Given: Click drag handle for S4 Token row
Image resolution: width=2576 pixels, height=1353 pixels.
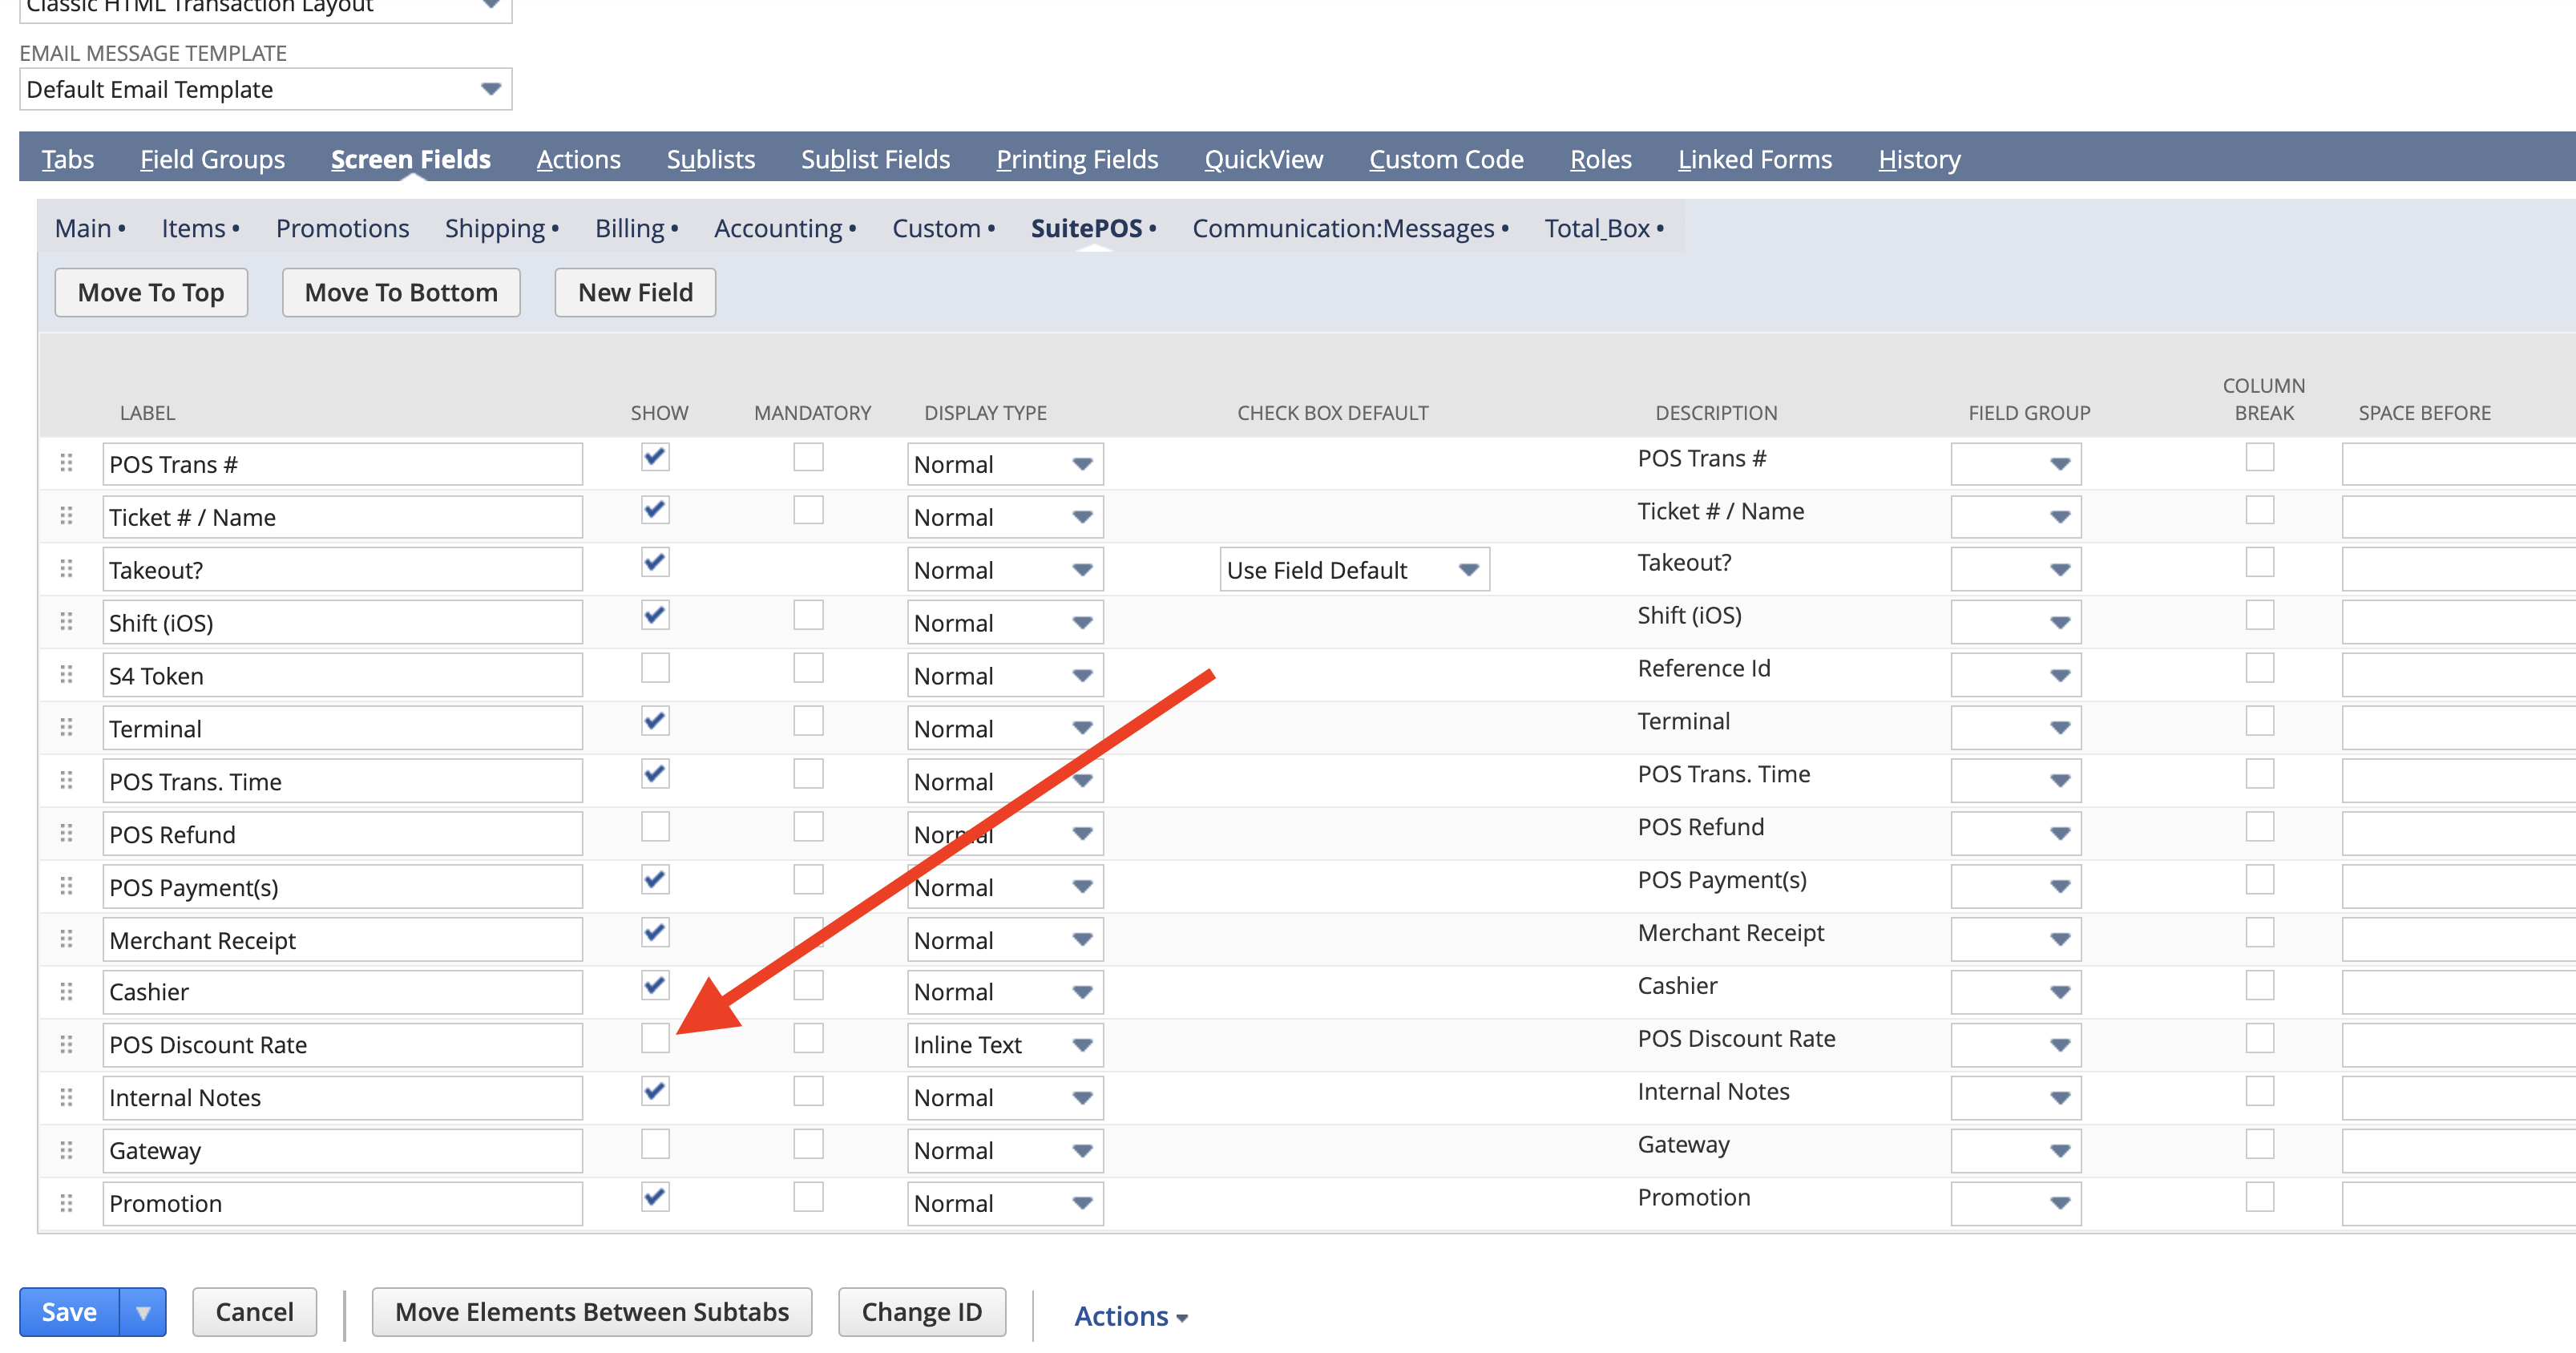Looking at the screenshot, I should [x=66, y=675].
